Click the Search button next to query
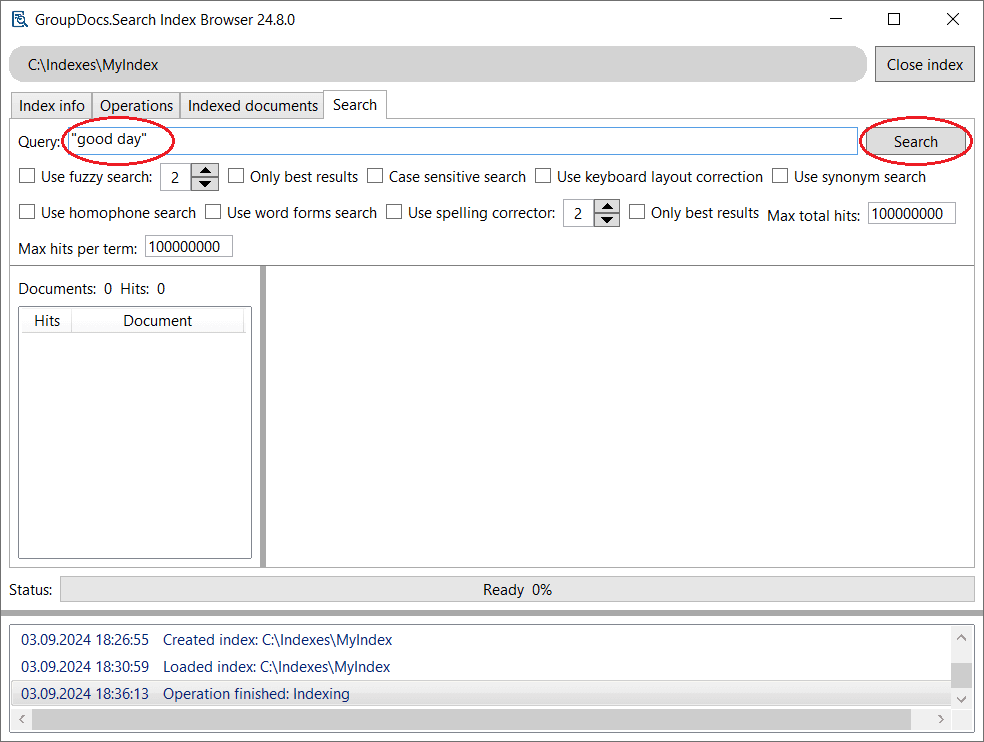 [916, 142]
